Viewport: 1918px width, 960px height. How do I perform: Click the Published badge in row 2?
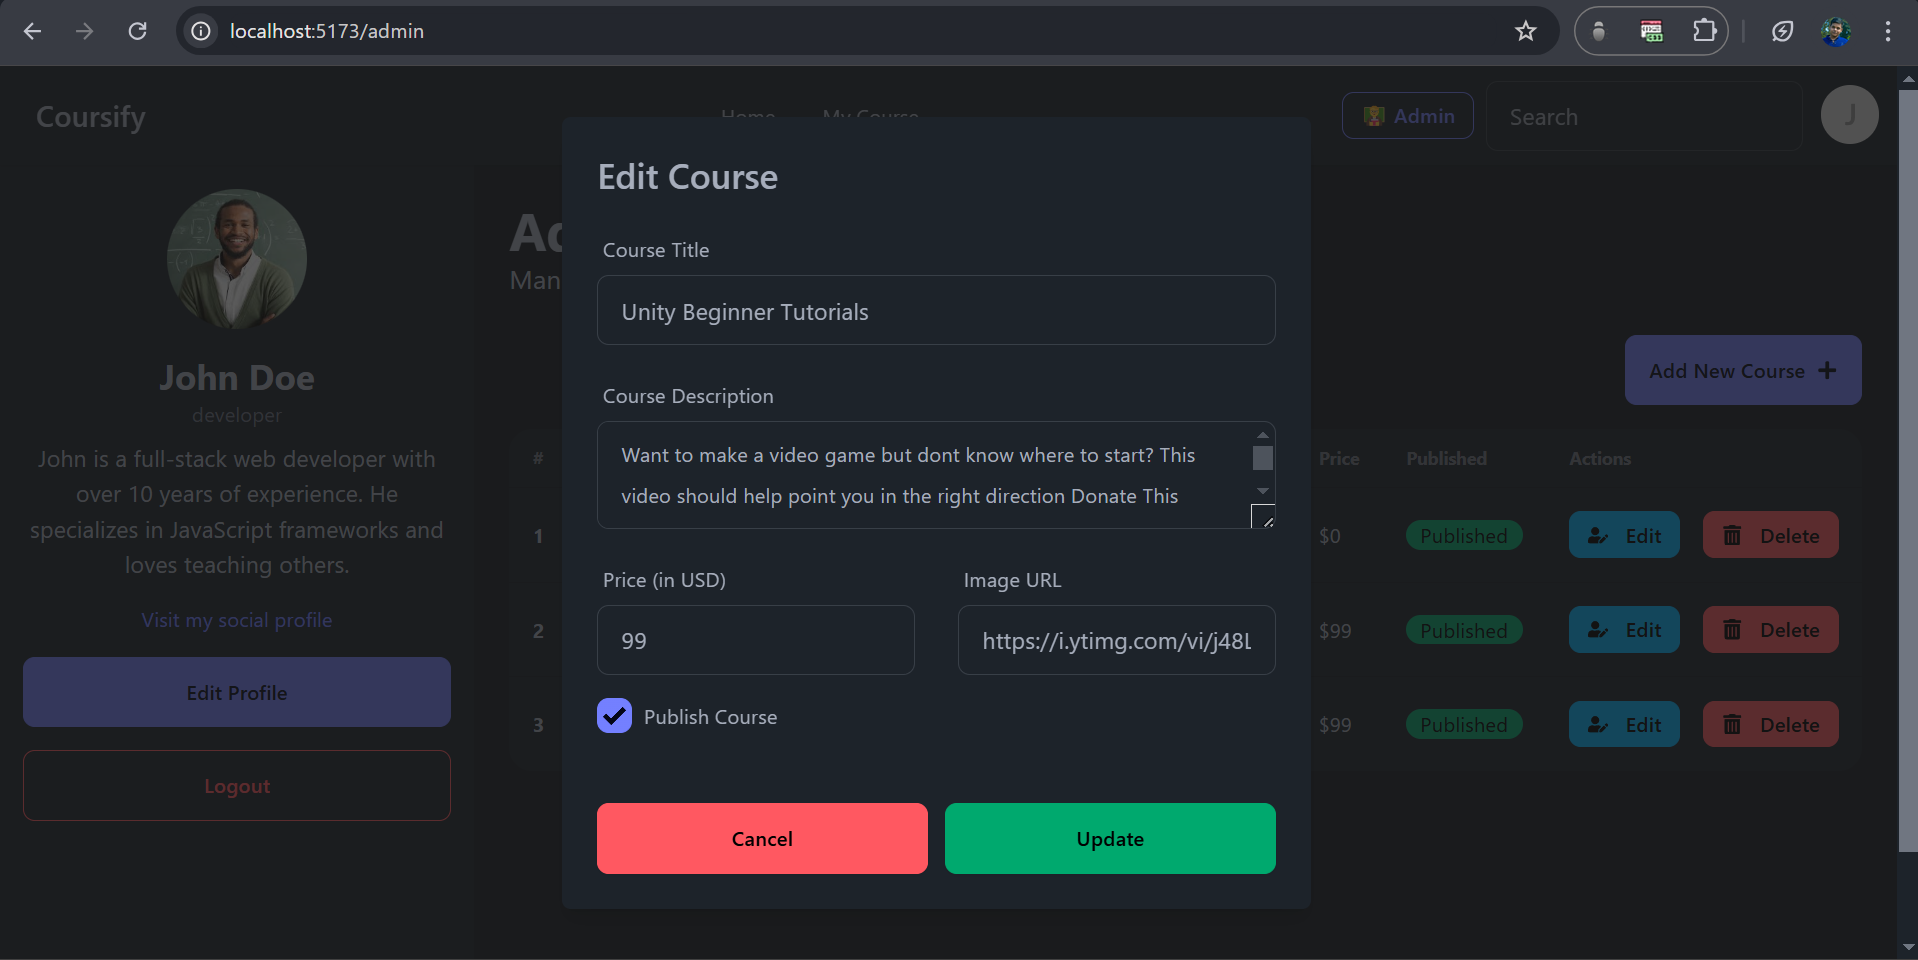pos(1464,630)
